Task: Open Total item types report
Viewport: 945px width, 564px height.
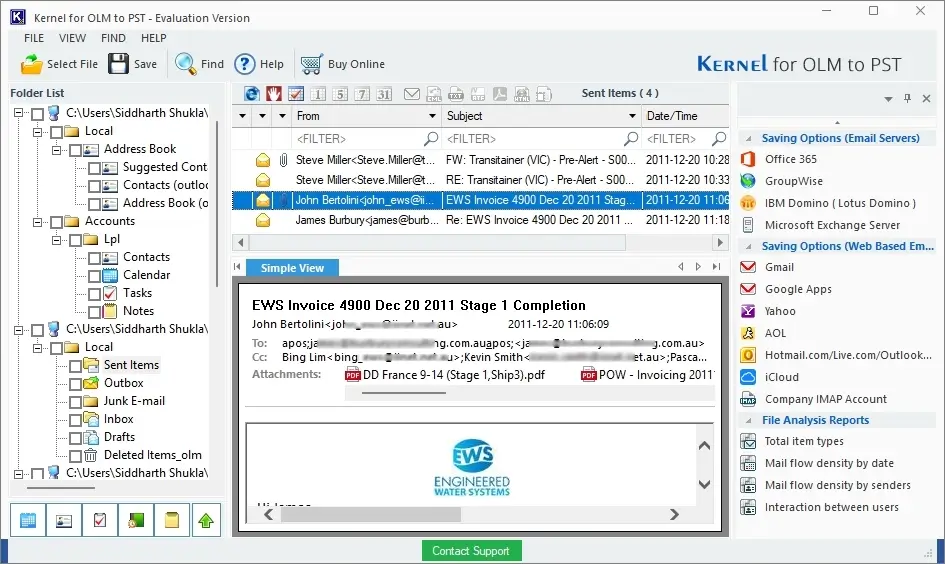Action: coord(804,441)
